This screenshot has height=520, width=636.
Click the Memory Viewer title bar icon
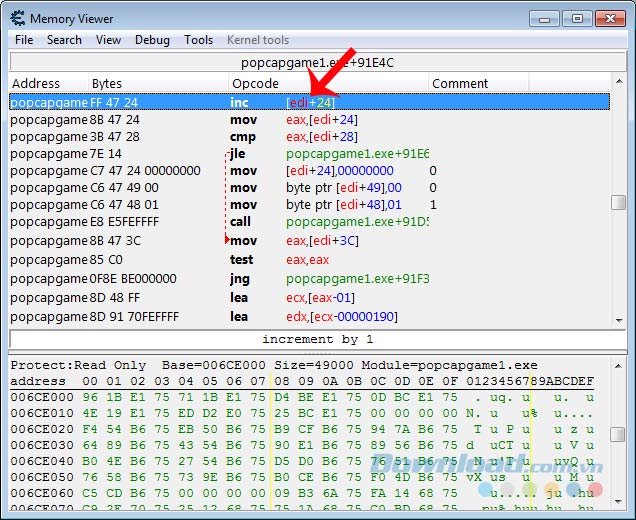[17, 18]
